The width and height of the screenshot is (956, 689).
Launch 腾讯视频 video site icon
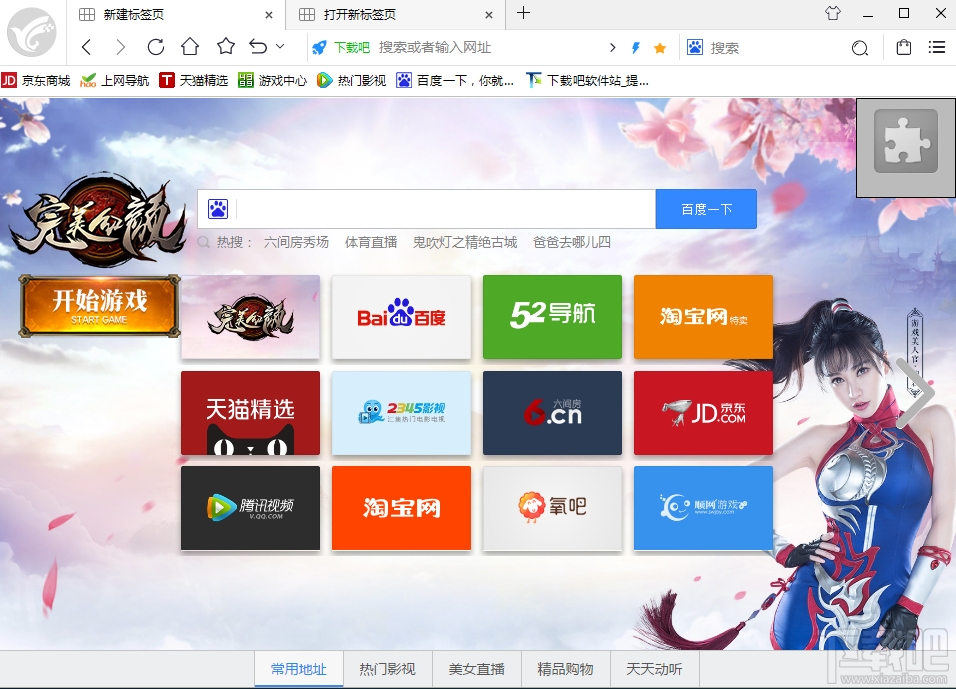point(250,508)
